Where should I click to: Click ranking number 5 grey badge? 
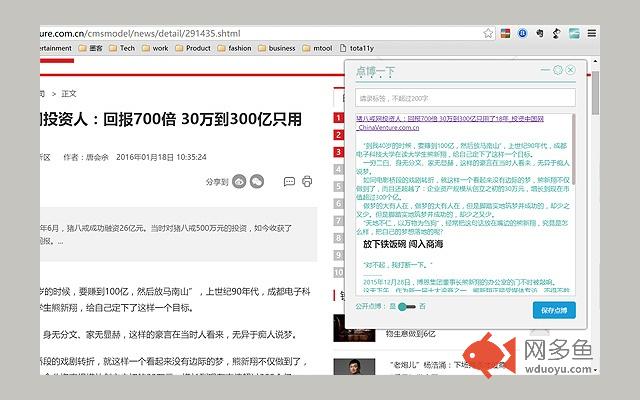(339, 187)
